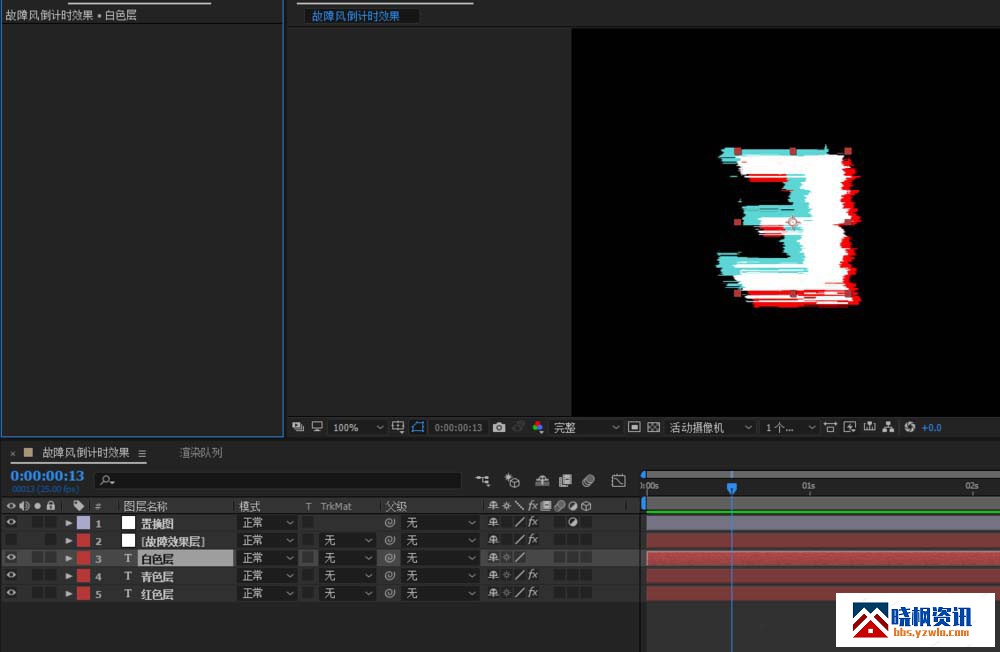Toggle preserve transparency box for 白色层
The image size is (1000, 652).
(308, 558)
